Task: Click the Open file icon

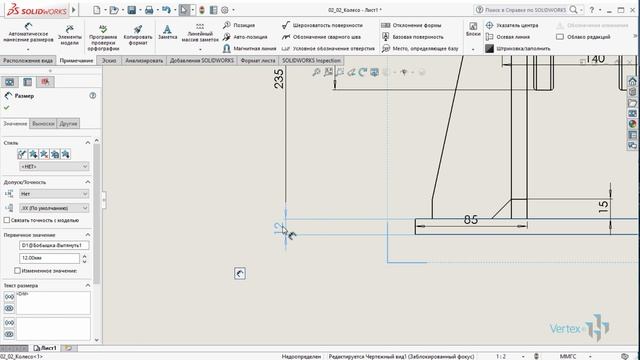Action: pos(114,10)
